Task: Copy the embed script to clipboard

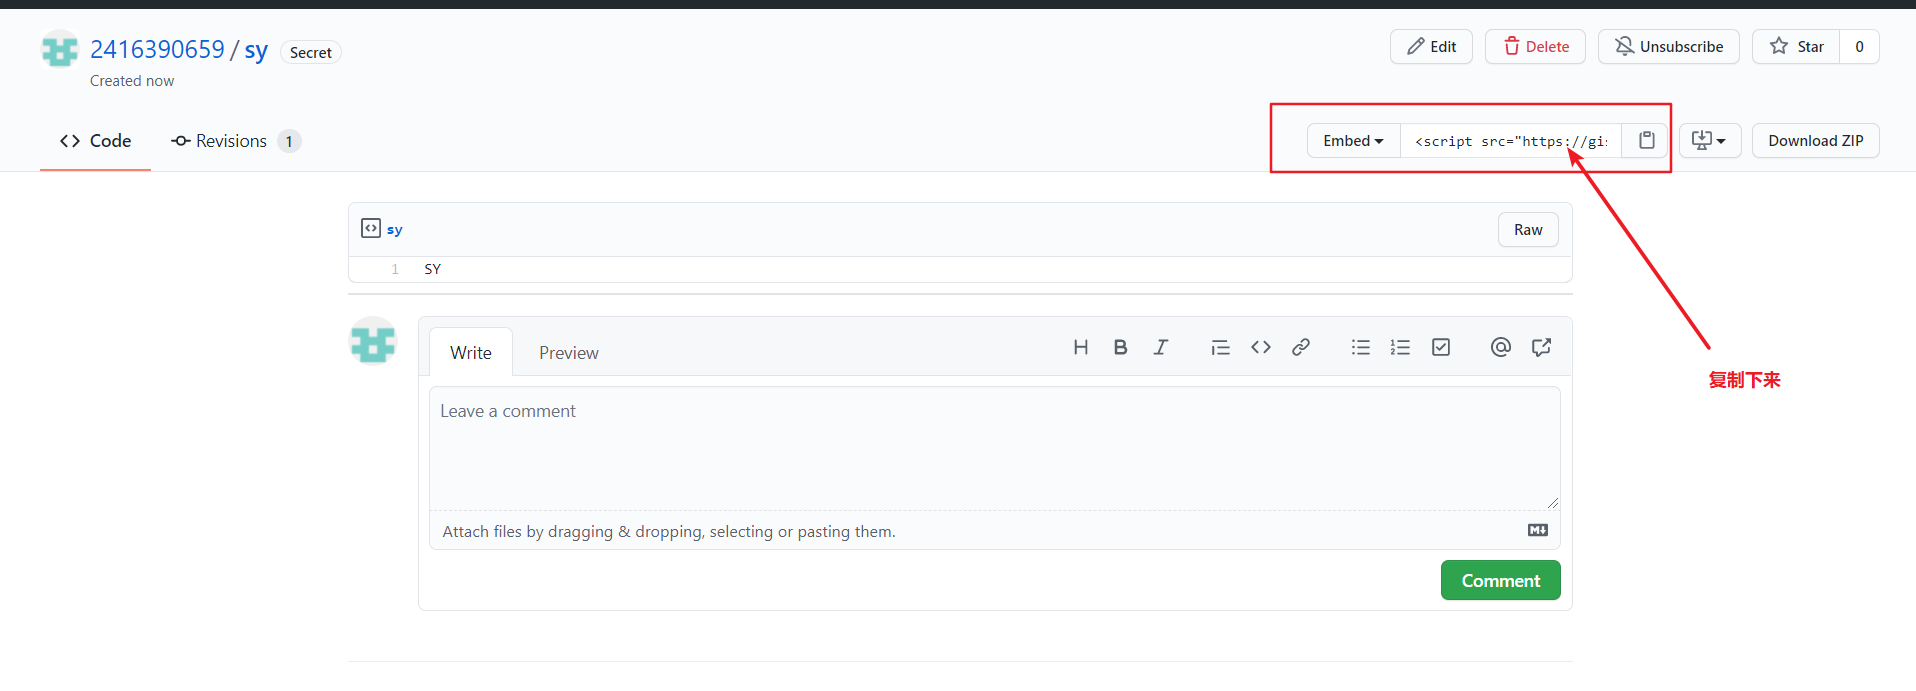Action: [x=1646, y=141]
